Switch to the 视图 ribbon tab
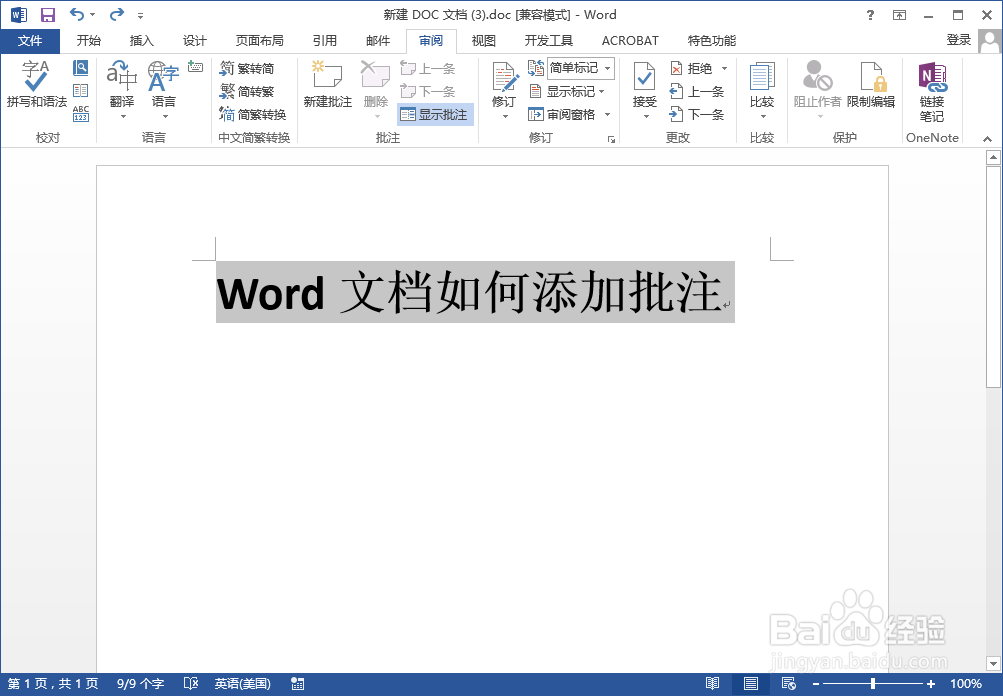The image size is (1003, 696). coord(482,41)
